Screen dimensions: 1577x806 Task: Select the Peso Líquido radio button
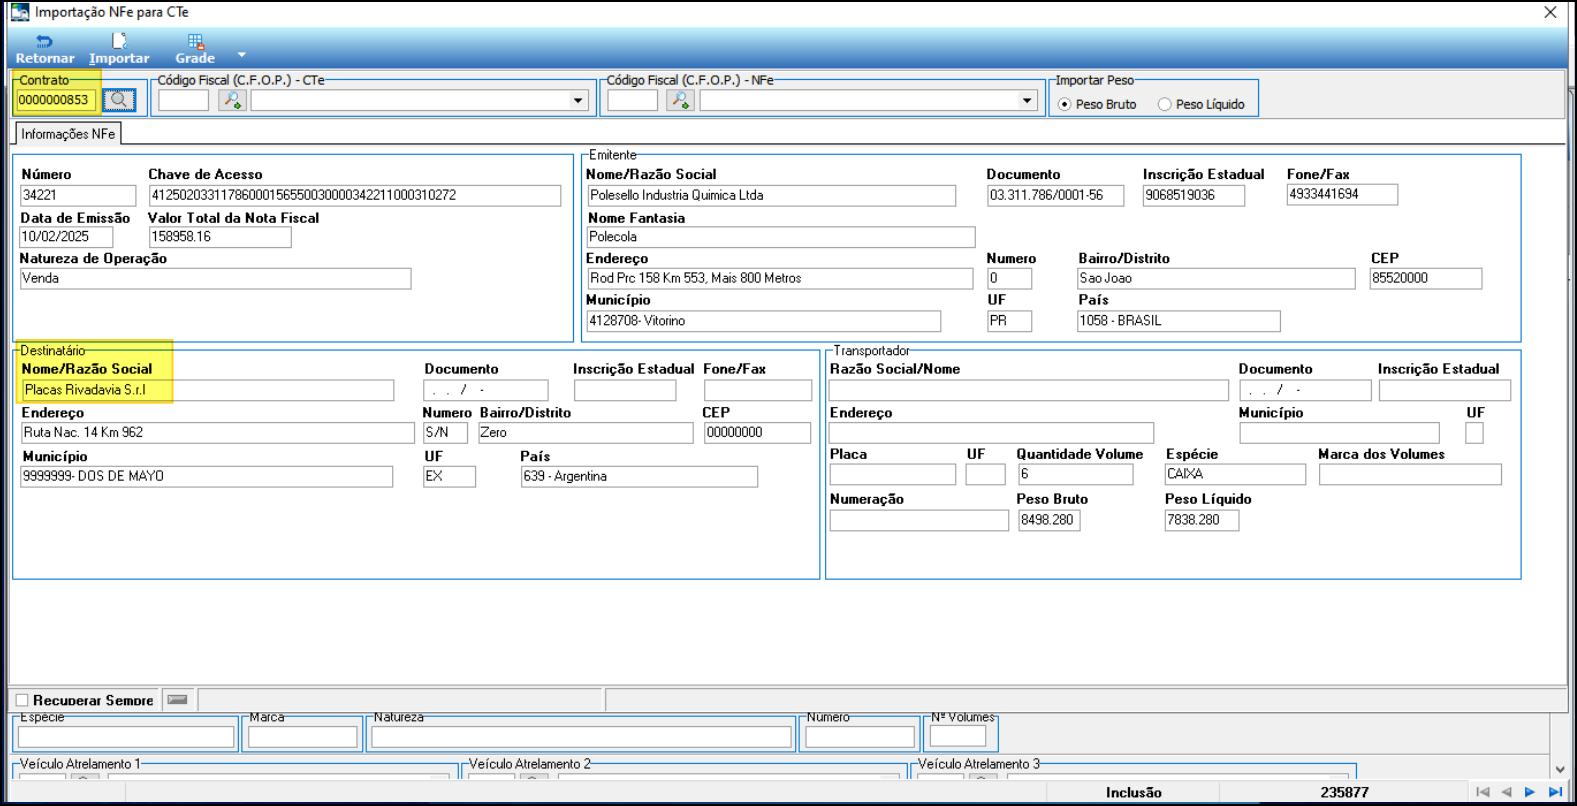[x=1164, y=104]
